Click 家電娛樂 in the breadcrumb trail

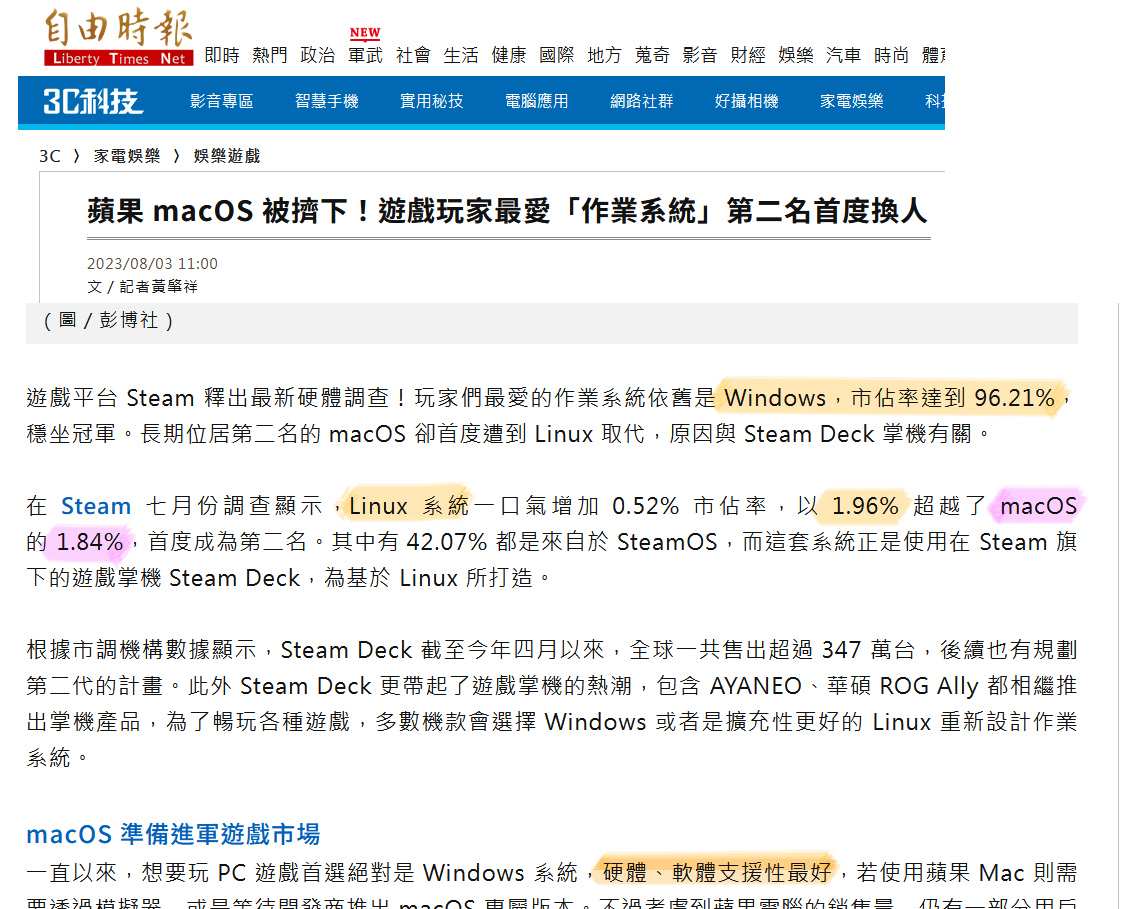click(127, 156)
